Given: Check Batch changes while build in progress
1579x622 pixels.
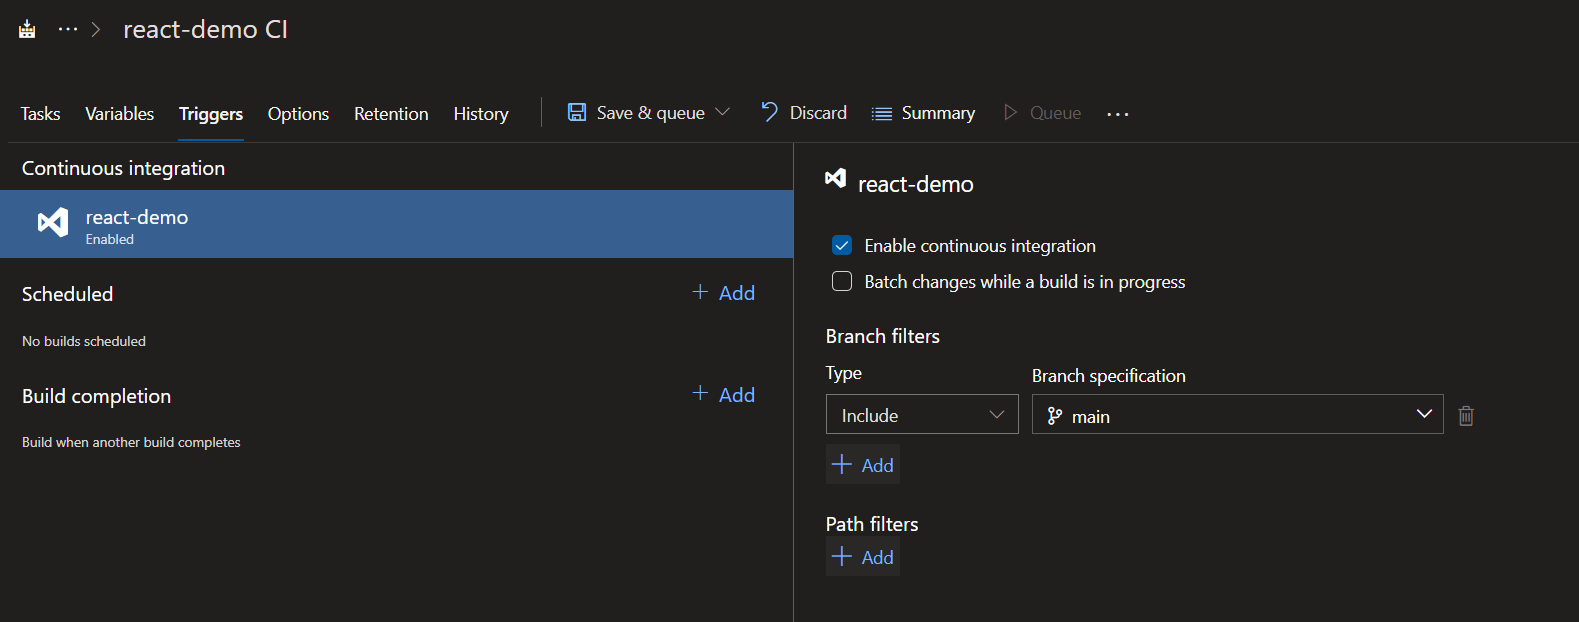Looking at the screenshot, I should click(x=842, y=282).
